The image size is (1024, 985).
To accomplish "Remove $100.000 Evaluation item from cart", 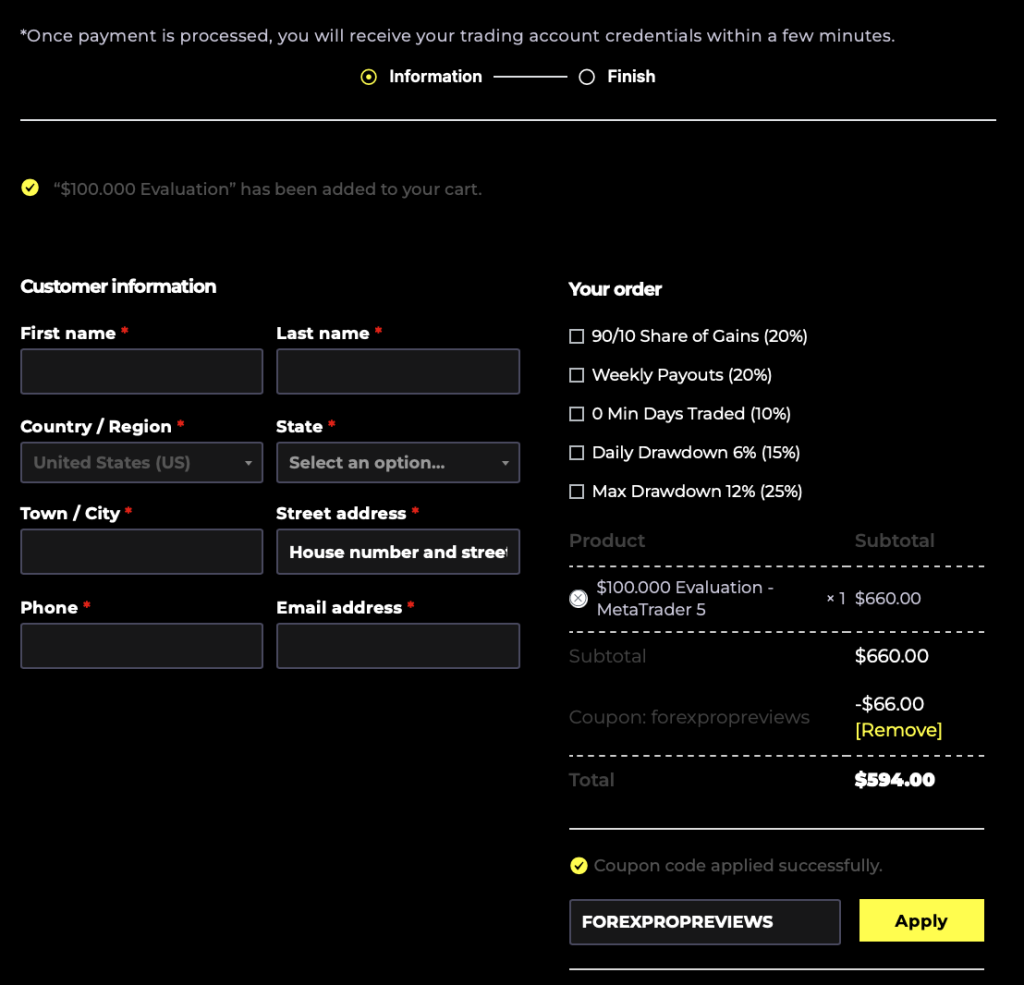I will tap(578, 598).
